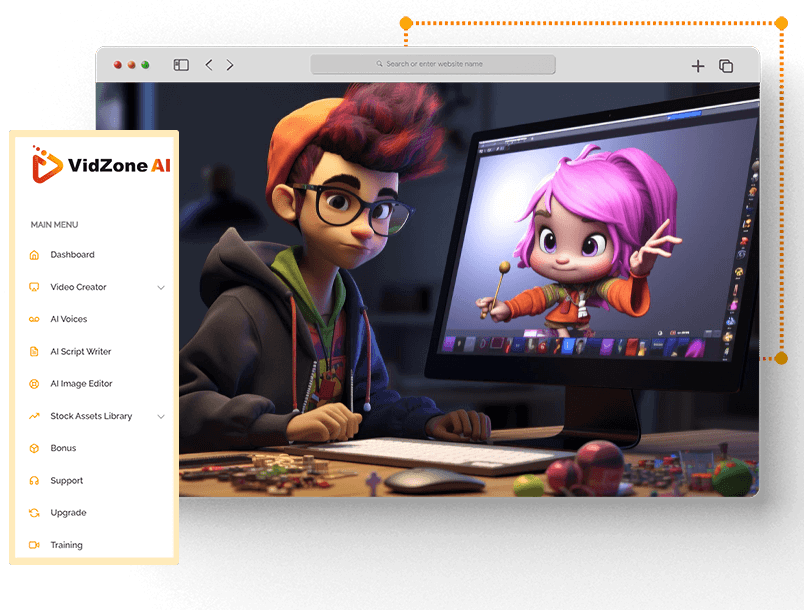This screenshot has height=610, width=804.
Task: Click the yellow minimize window button
Action: tap(132, 65)
